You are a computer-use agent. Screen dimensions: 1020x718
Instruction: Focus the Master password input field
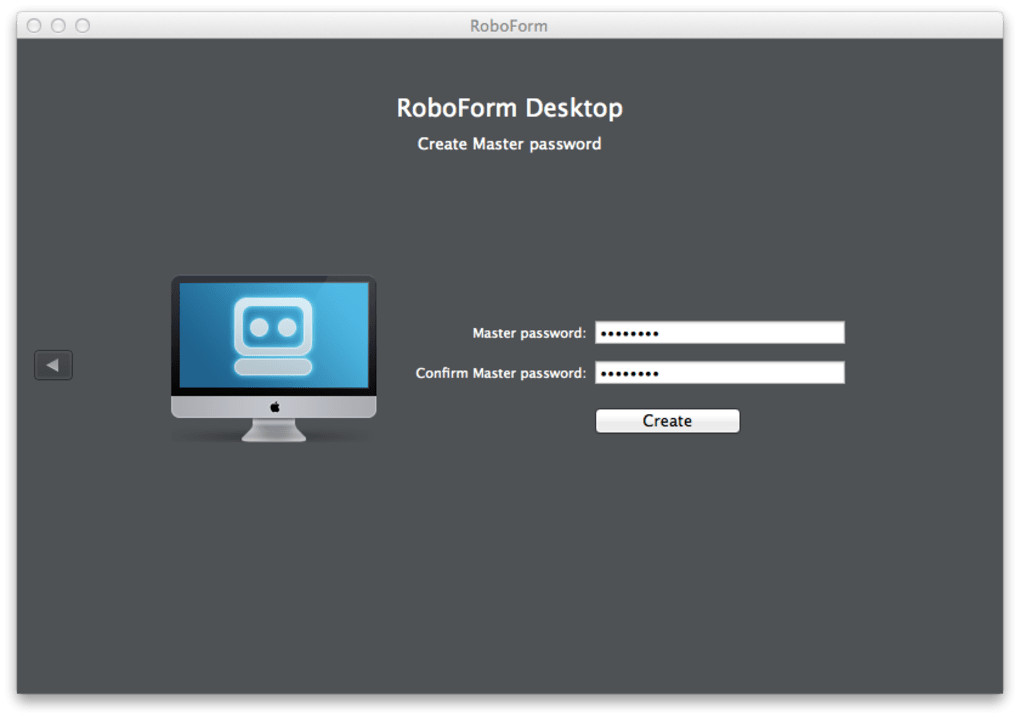point(719,332)
